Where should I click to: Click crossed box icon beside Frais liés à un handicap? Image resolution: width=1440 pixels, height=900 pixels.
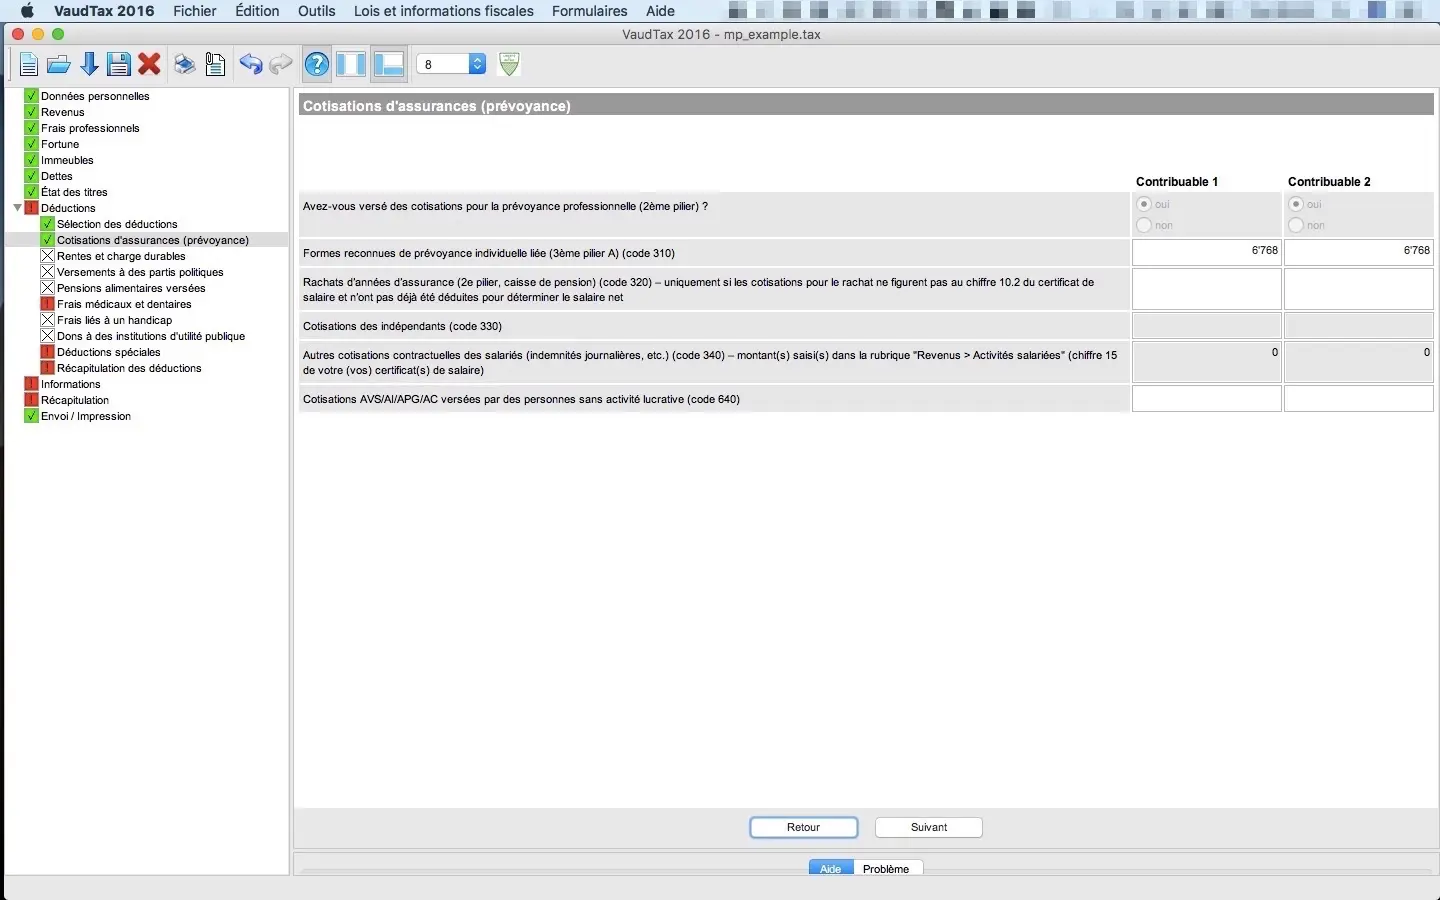[x=47, y=320]
